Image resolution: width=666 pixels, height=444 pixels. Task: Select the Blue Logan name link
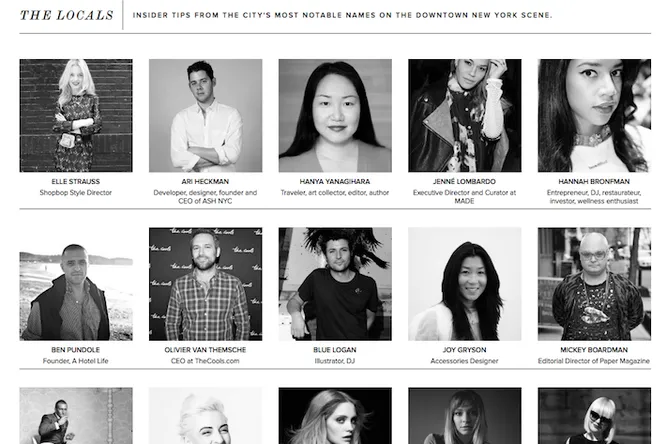[335, 350]
